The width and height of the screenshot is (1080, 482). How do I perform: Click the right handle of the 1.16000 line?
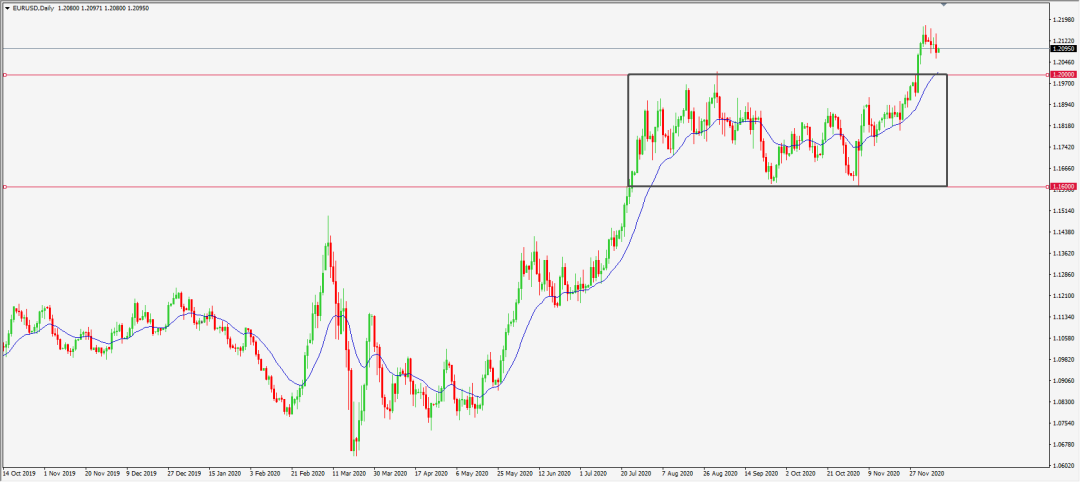(x=1046, y=187)
